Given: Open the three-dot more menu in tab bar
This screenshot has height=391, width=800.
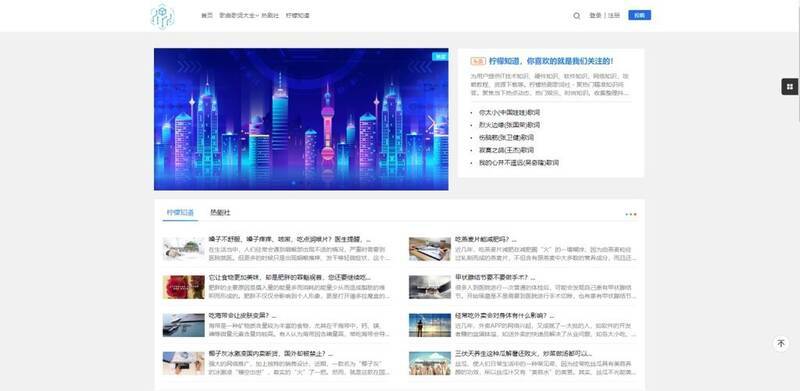Looking at the screenshot, I should click(631, 214).
